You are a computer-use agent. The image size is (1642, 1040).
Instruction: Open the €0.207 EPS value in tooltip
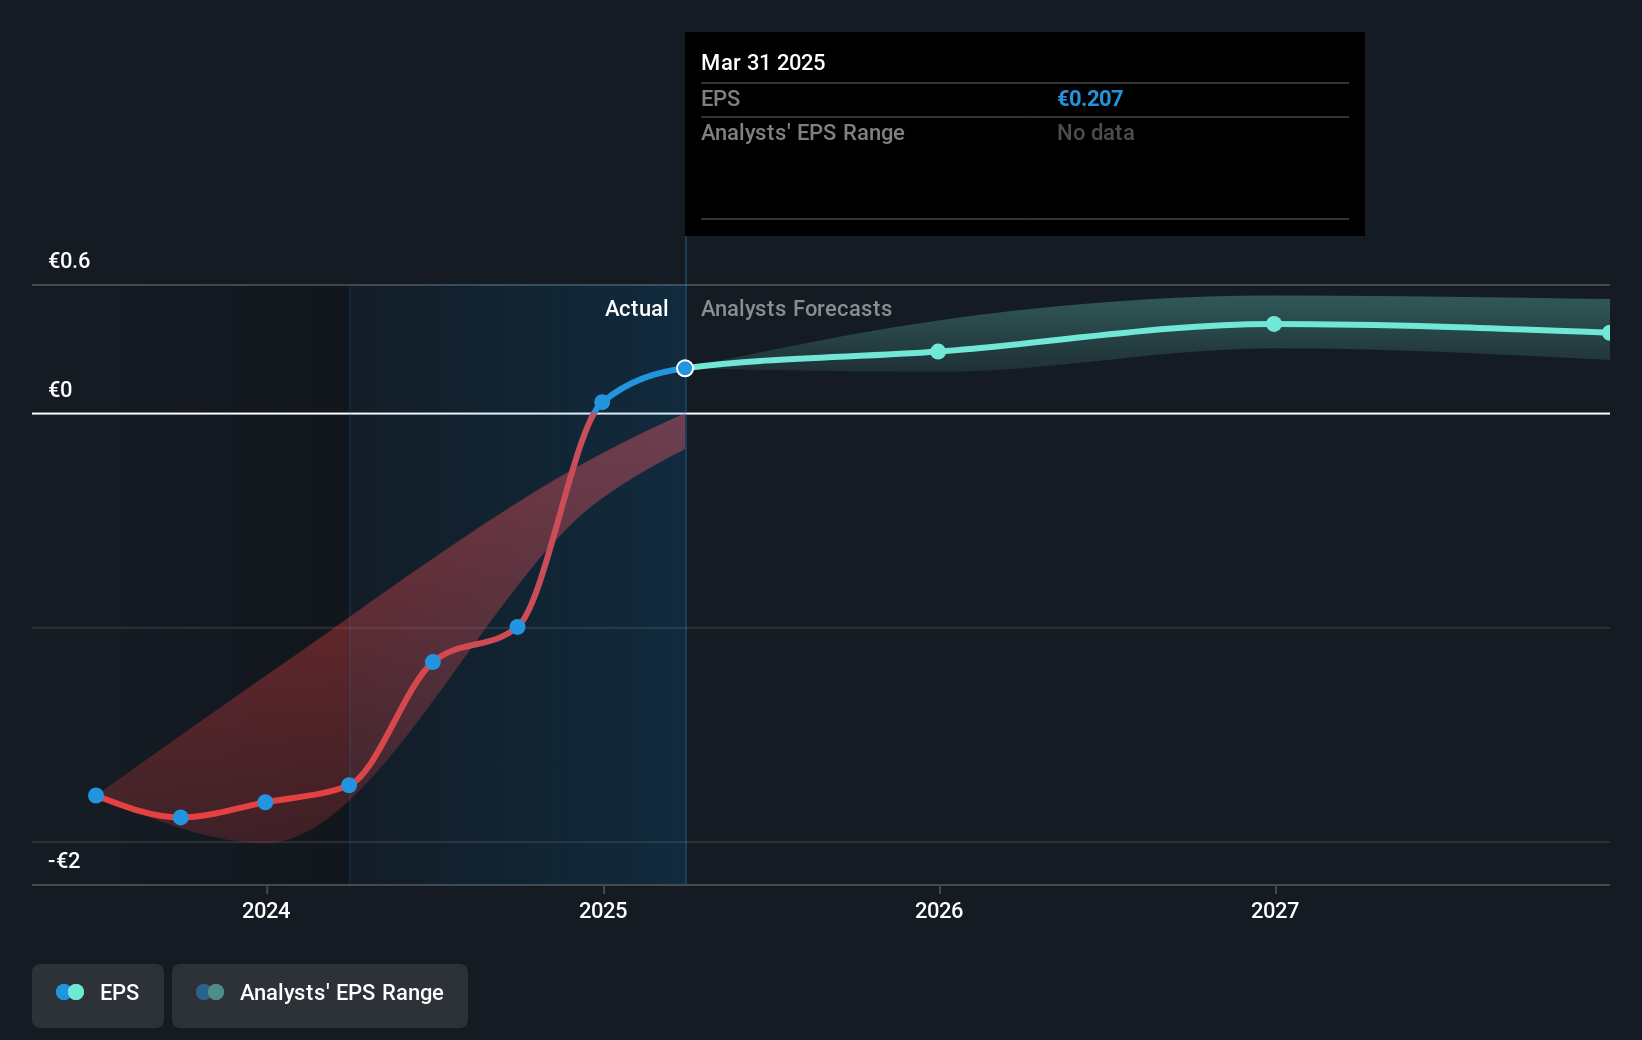pyautogui.click(x=1089, y=98)
